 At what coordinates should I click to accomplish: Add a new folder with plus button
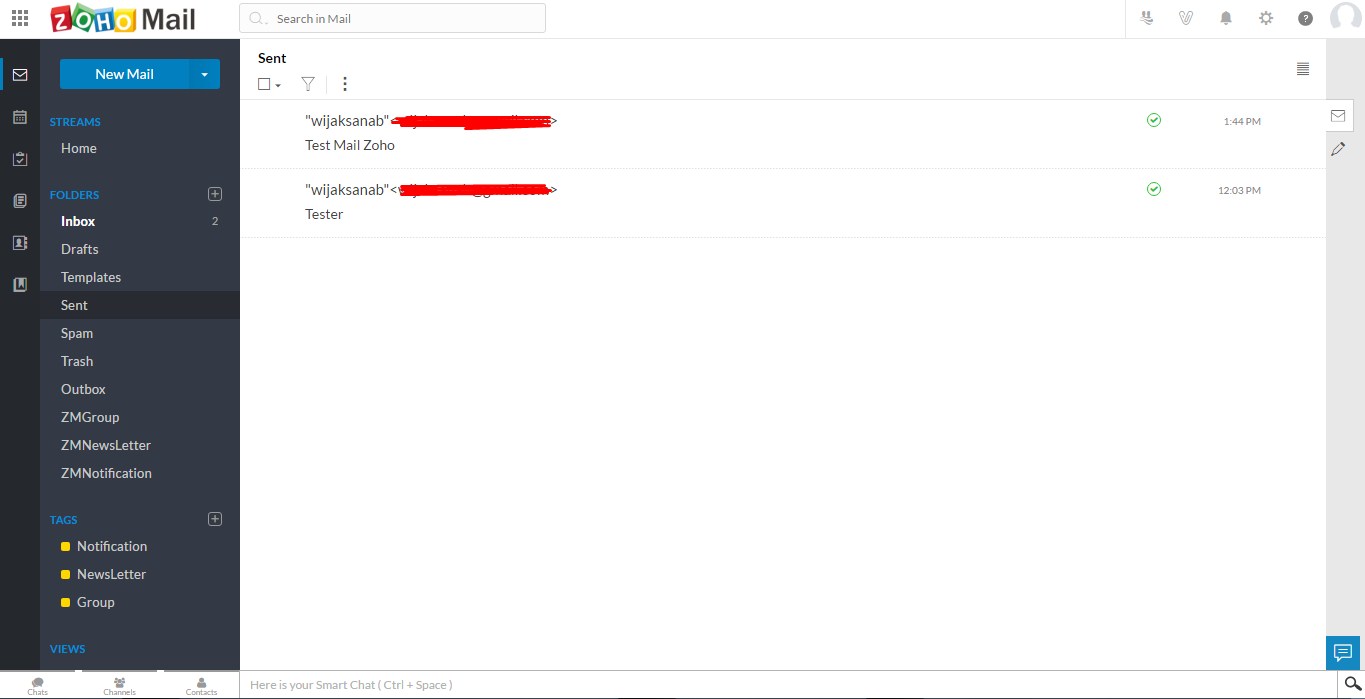tap(215, 194)
